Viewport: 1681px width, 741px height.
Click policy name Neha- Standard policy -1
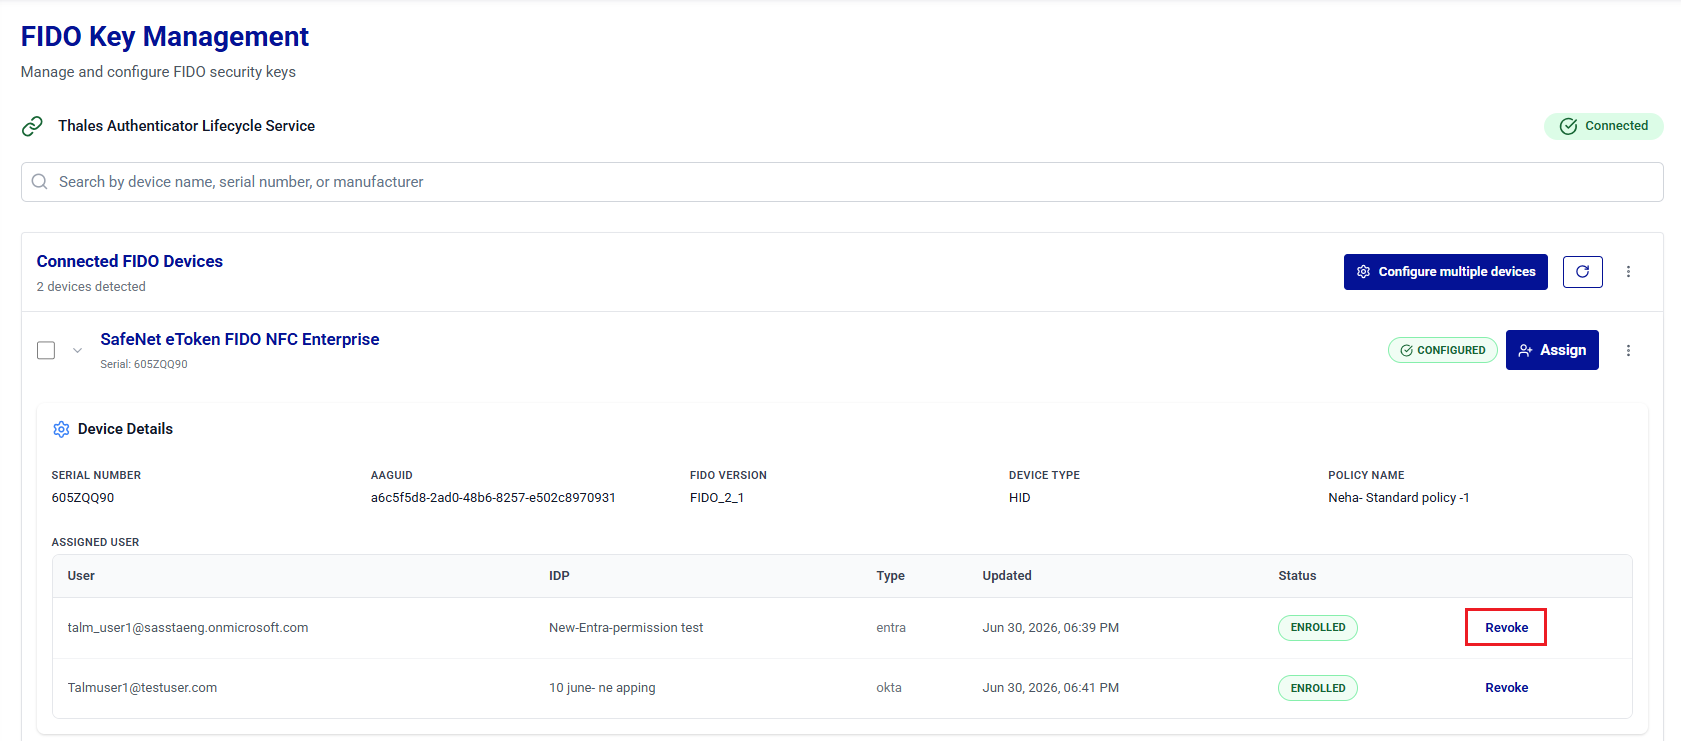1399,498
